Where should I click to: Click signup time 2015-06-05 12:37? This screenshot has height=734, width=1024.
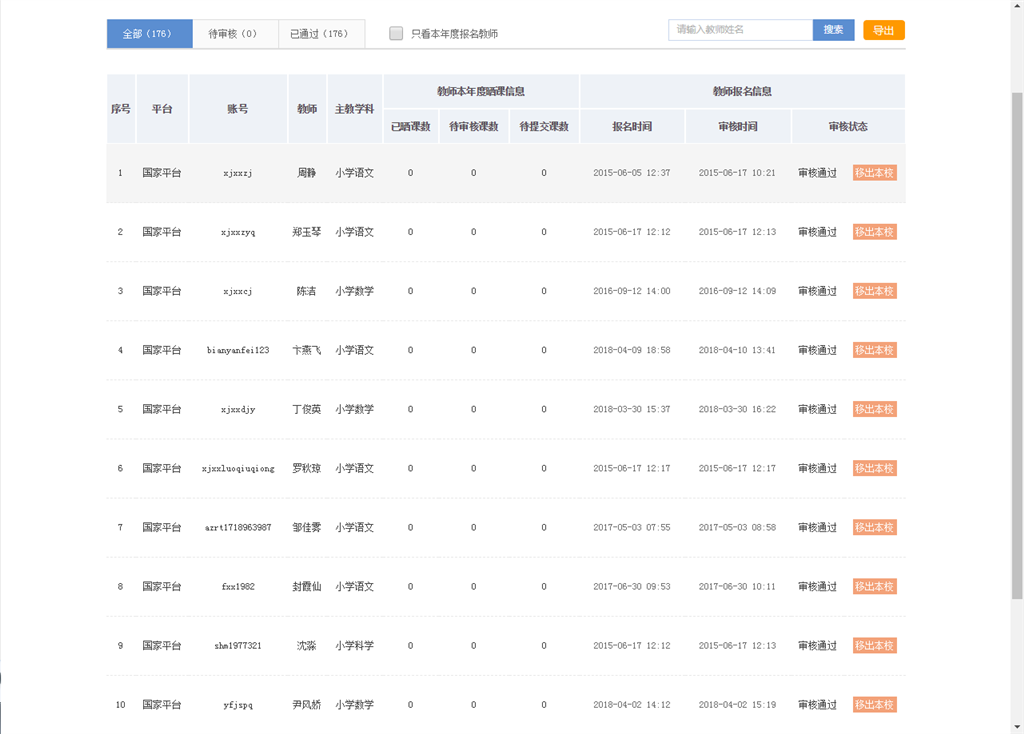tap(632, 173)
